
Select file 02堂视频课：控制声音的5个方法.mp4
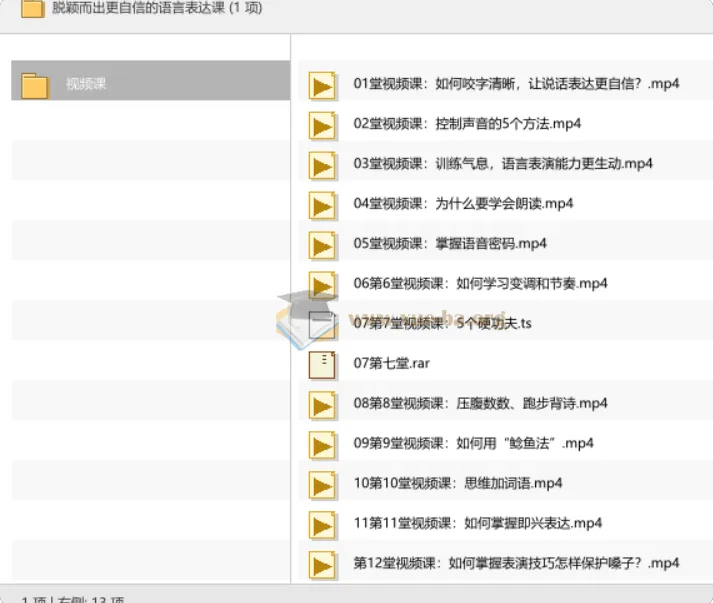(467, 124)
